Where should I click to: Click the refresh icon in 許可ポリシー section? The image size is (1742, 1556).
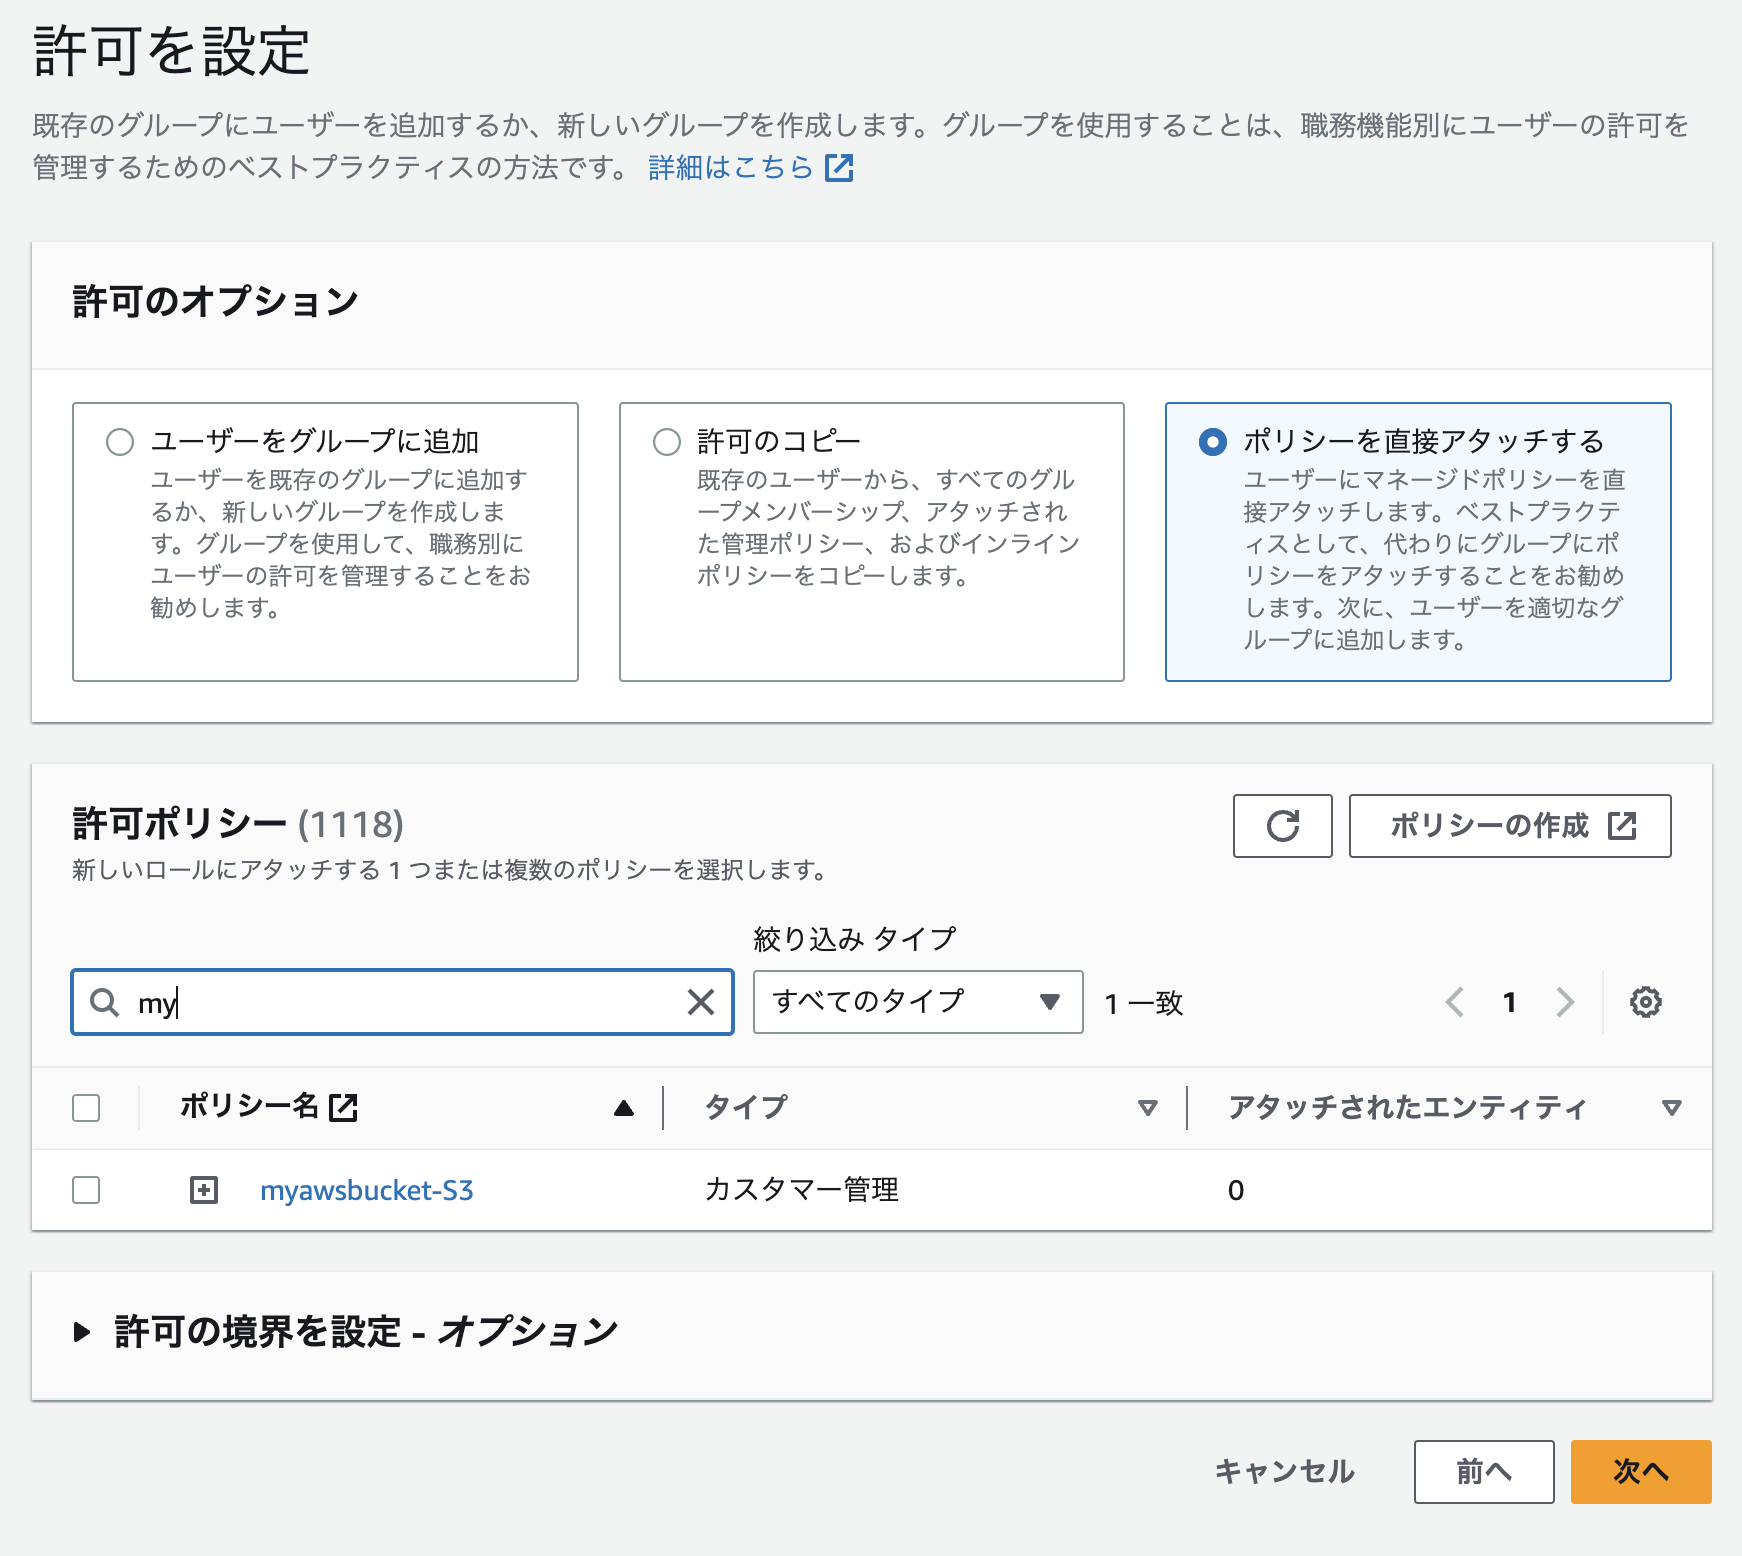(1283, 826)
